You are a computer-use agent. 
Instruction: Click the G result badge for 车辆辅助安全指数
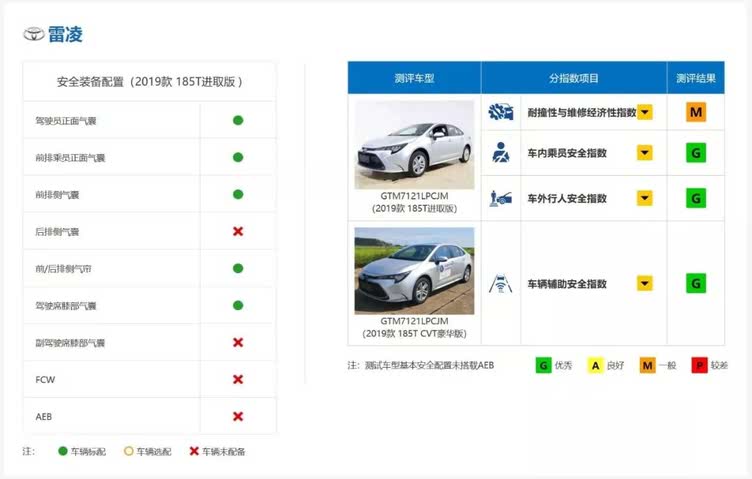coord(695,283)
